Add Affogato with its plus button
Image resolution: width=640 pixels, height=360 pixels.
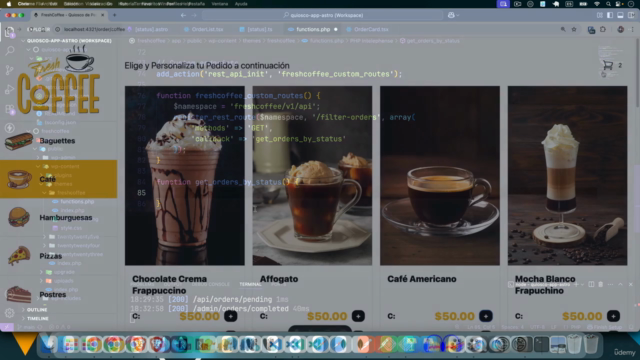(358, 316)
